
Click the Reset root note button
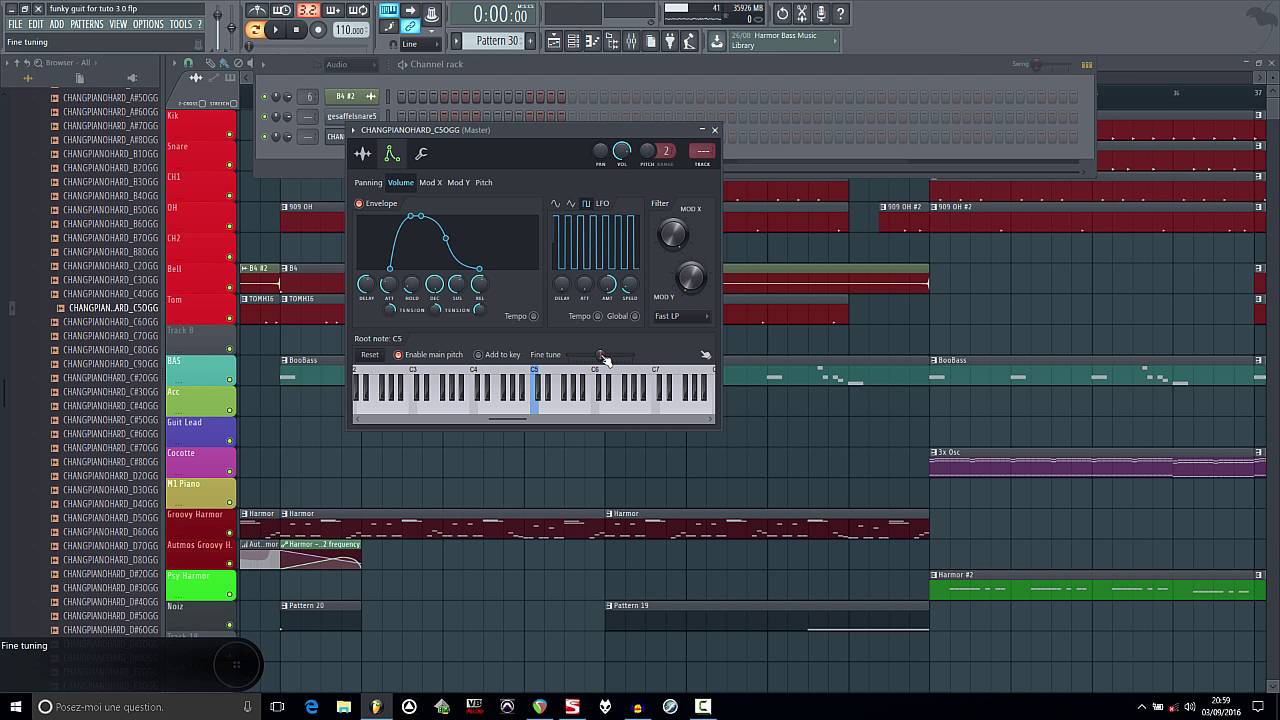[x=370, y=355]
